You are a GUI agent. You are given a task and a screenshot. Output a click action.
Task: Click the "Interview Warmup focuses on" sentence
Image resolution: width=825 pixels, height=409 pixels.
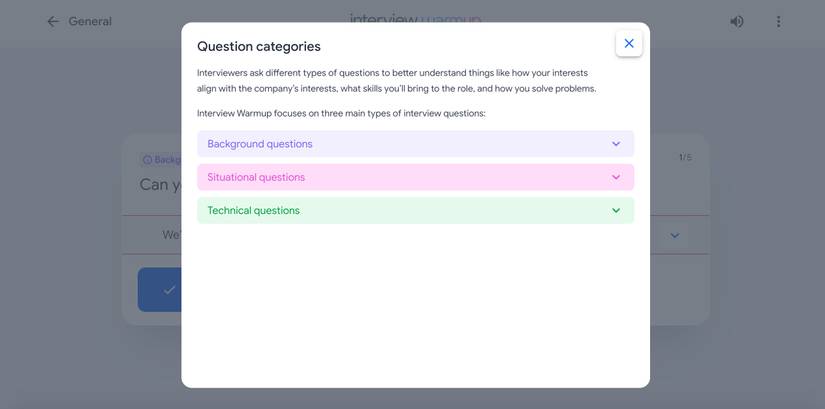click(341, 113)
